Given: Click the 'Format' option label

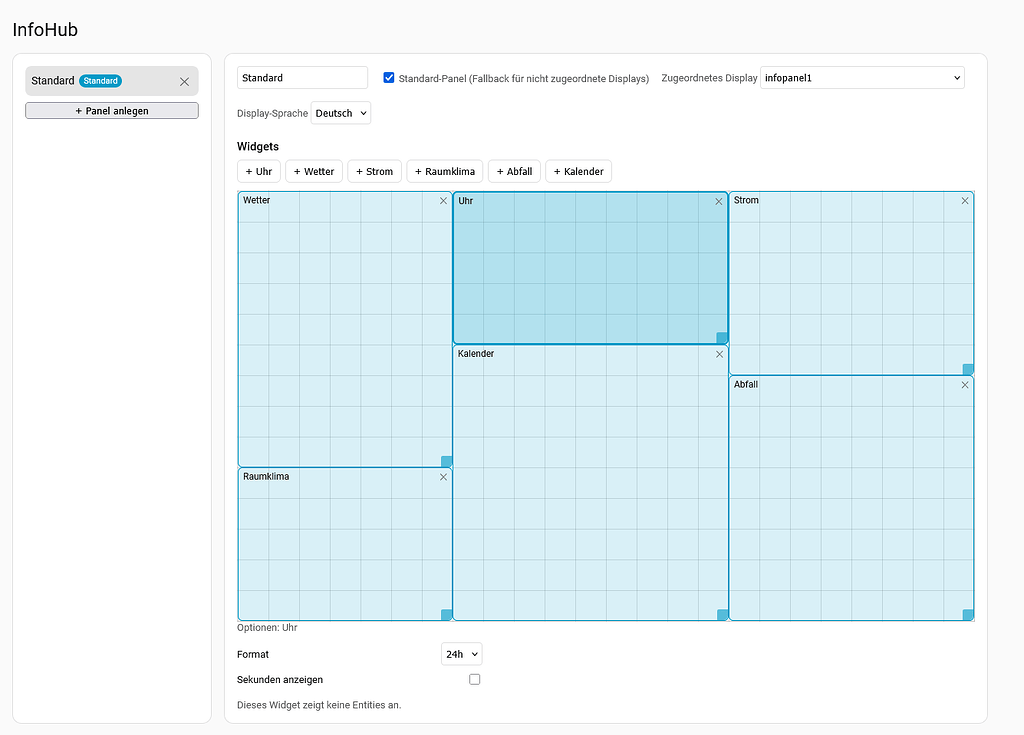Looking at the screenshot, I should pos(253,654).
